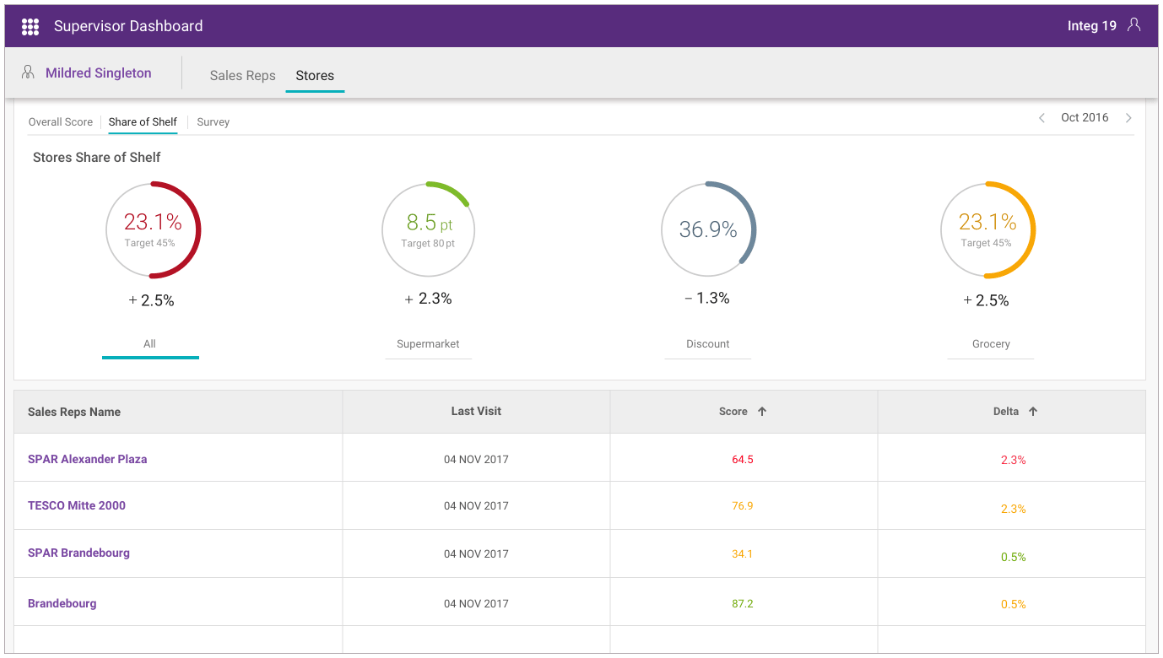Select the Grocery category filter
The height and width of the screenshot is (658, 1163).
991,344
